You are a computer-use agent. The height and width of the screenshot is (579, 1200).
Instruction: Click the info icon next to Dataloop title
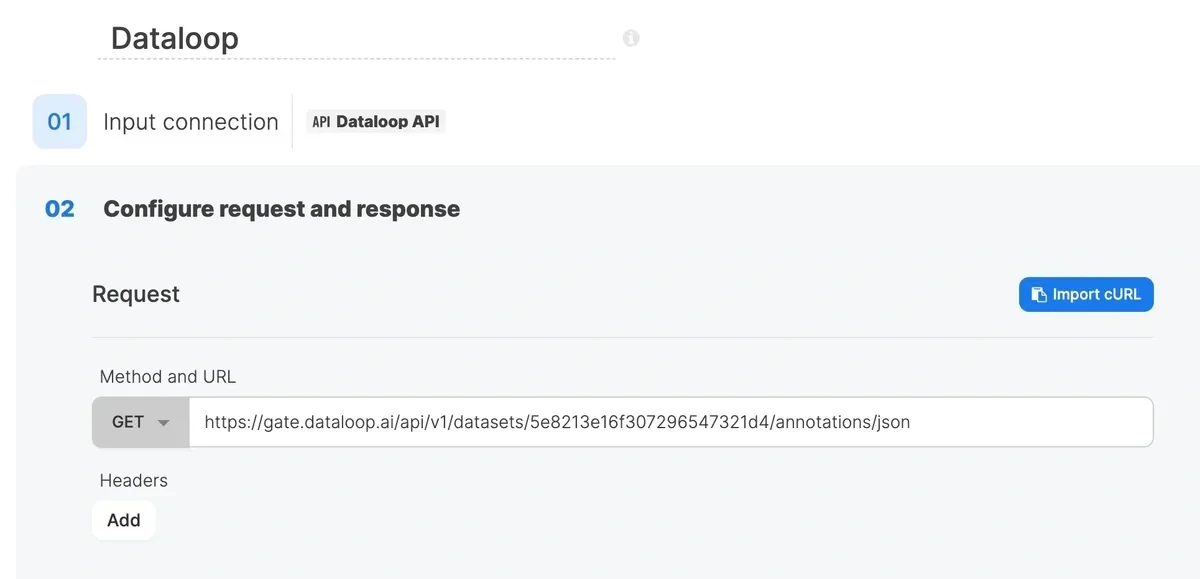point(630,37)
